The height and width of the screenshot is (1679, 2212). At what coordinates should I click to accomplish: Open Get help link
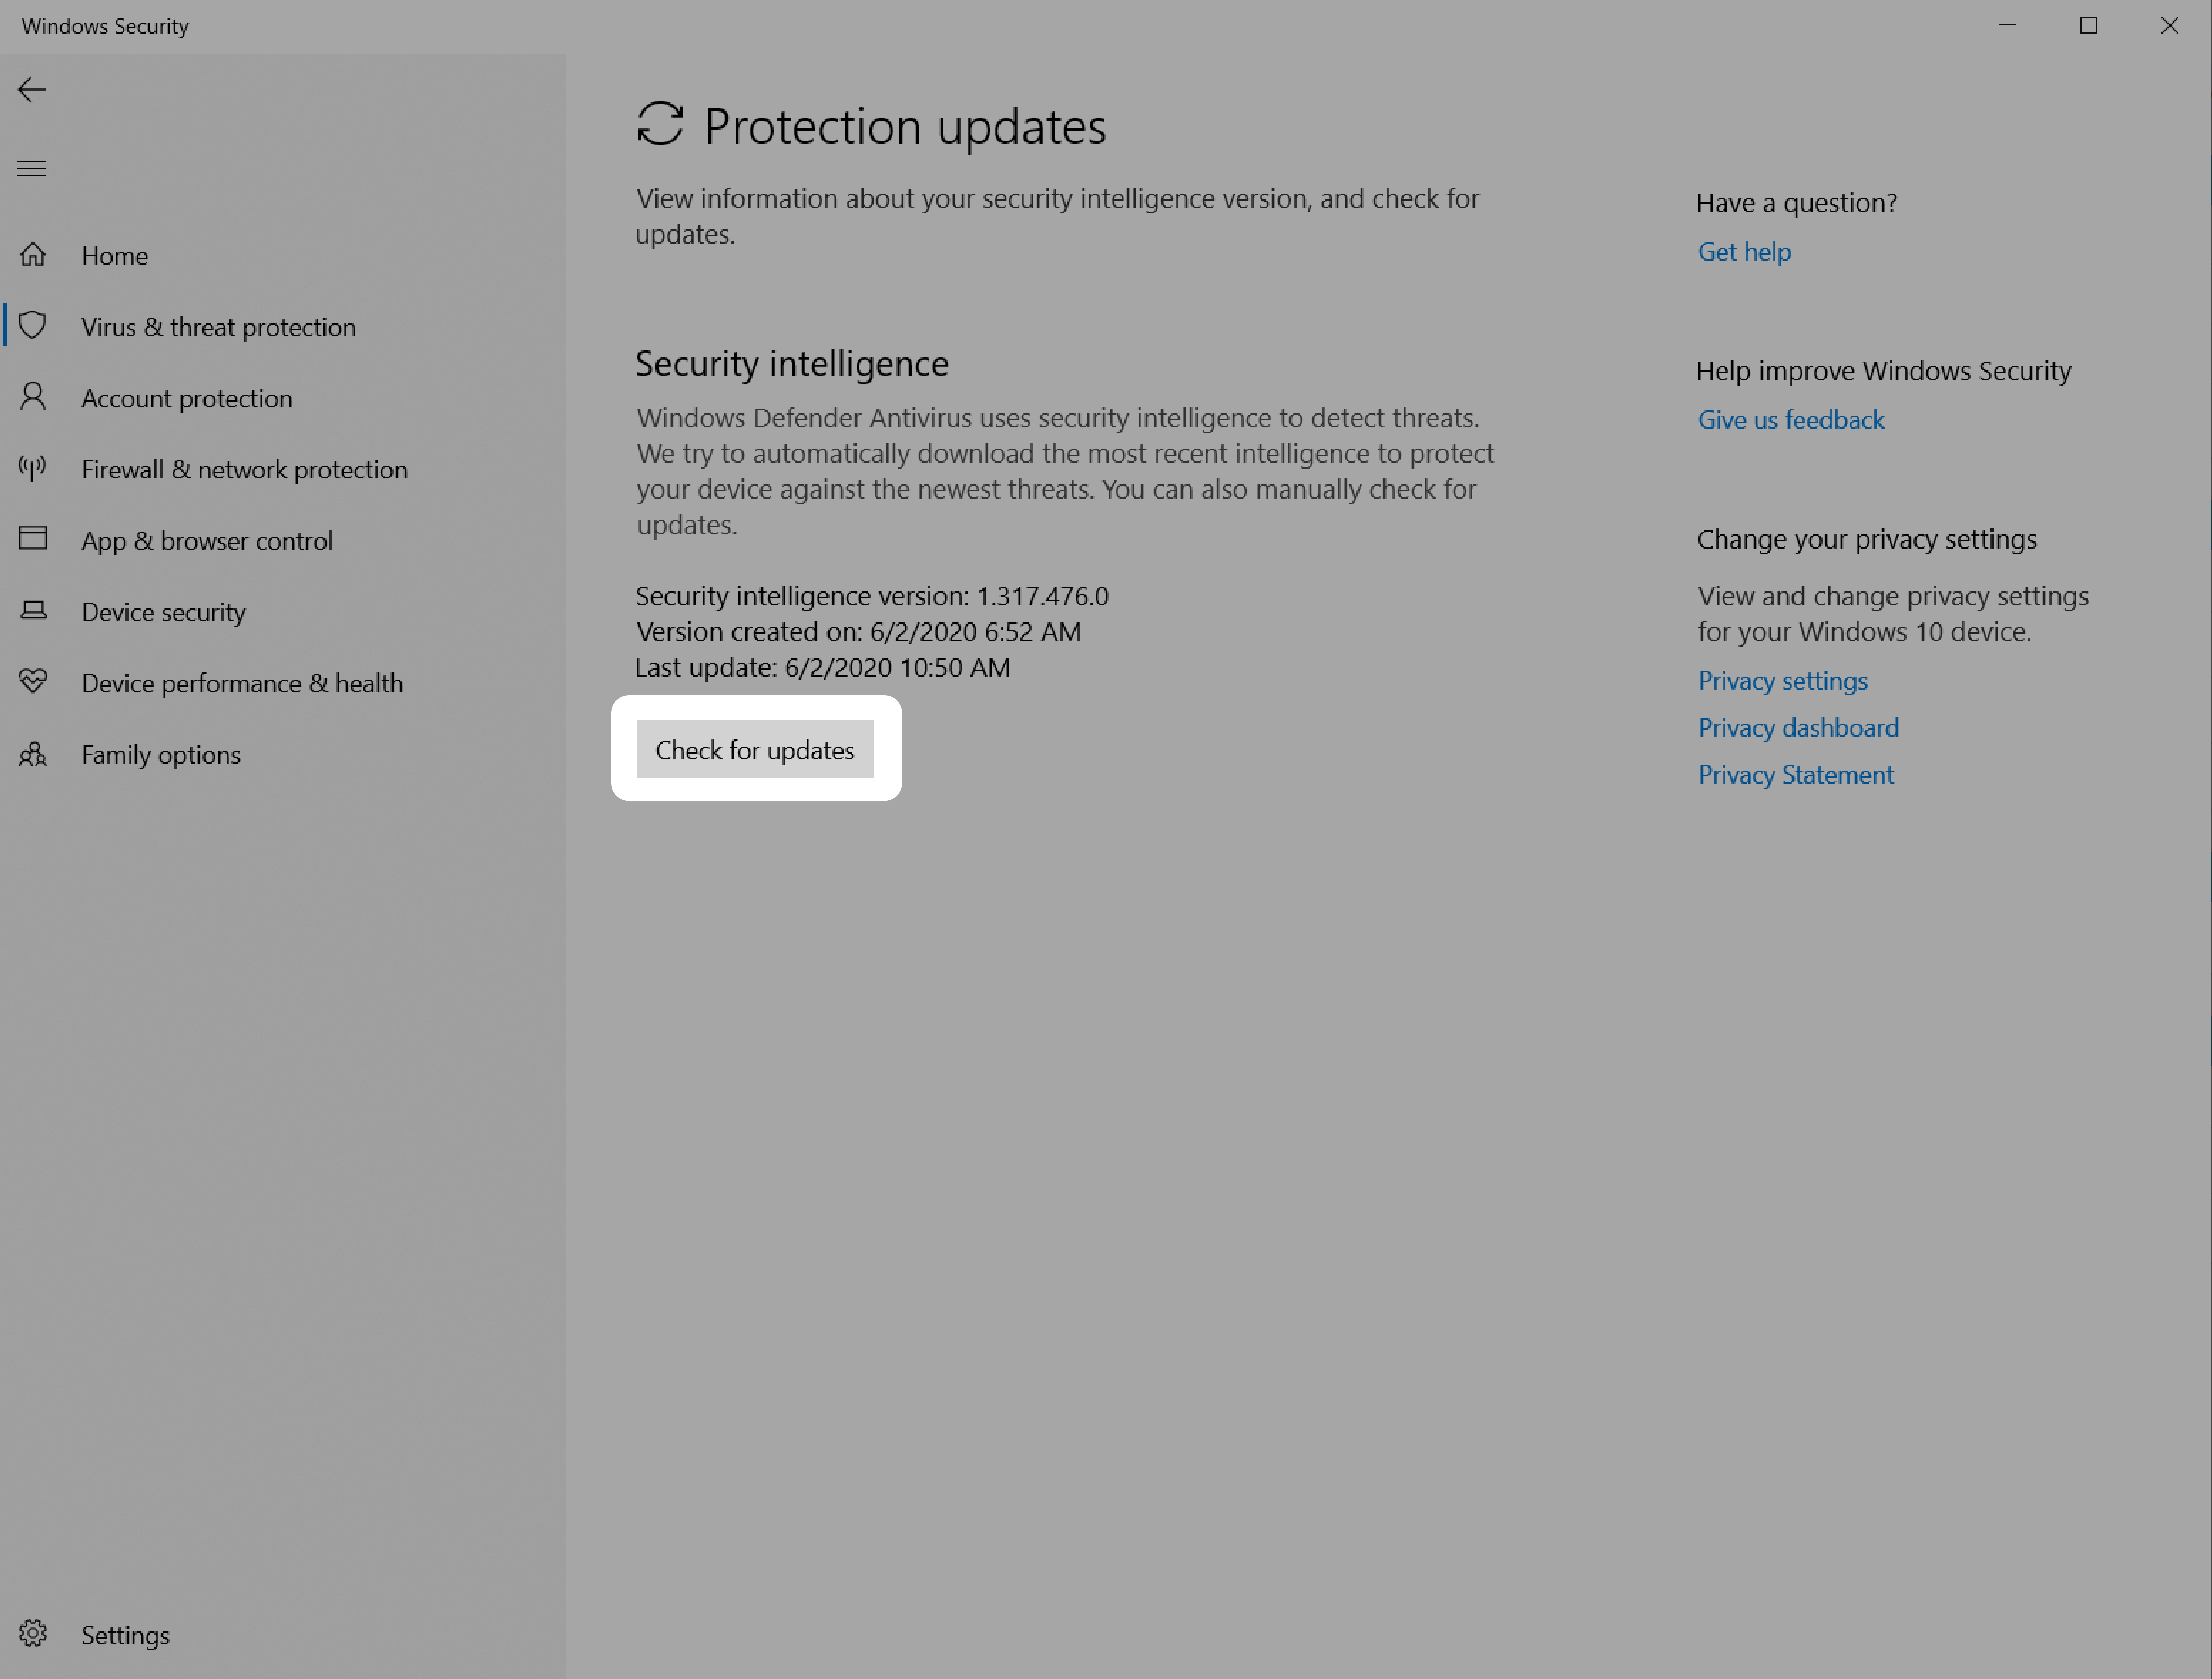coord(1743,249)
